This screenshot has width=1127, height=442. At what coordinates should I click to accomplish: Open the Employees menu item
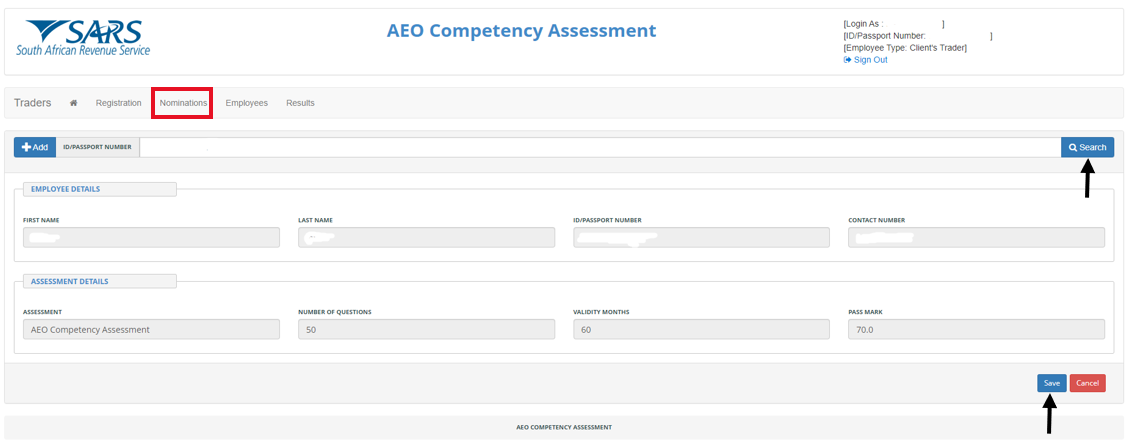[x=246, y=103]
